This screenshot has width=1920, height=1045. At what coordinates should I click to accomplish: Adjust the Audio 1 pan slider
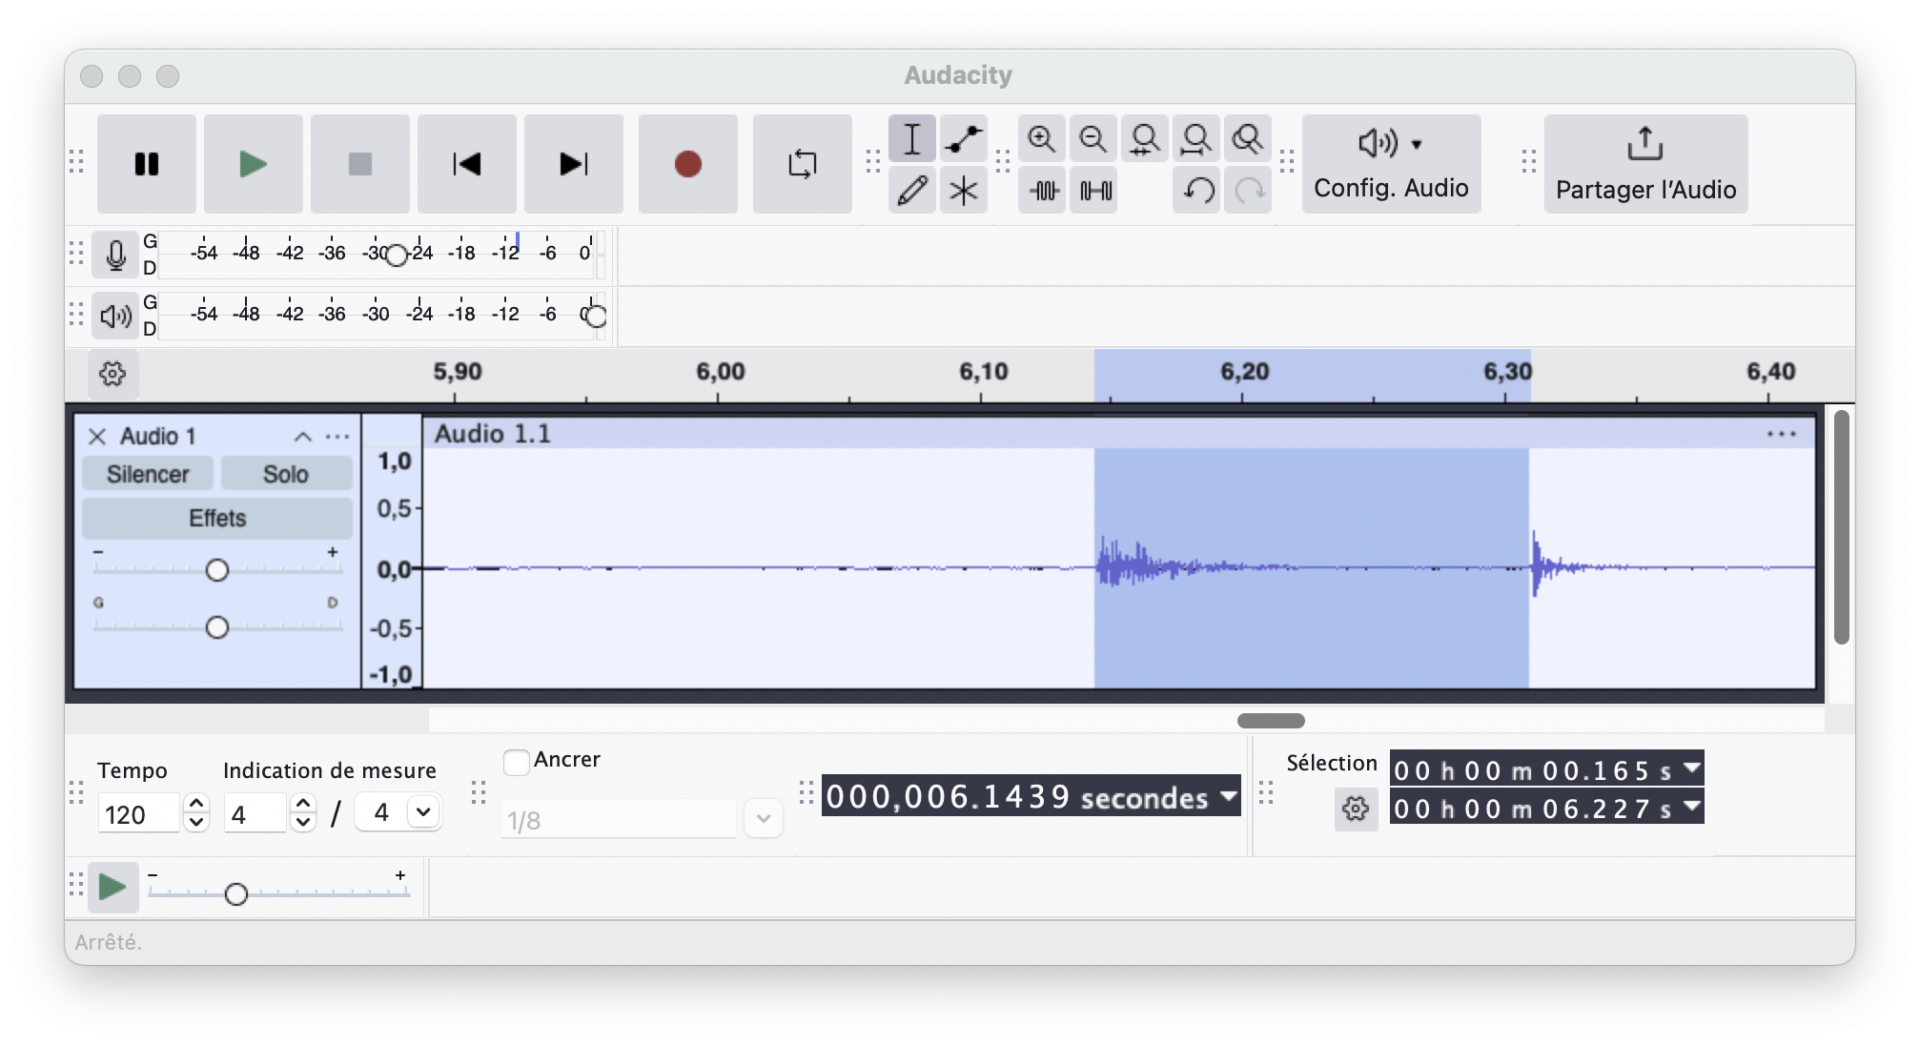click(217, 627)
